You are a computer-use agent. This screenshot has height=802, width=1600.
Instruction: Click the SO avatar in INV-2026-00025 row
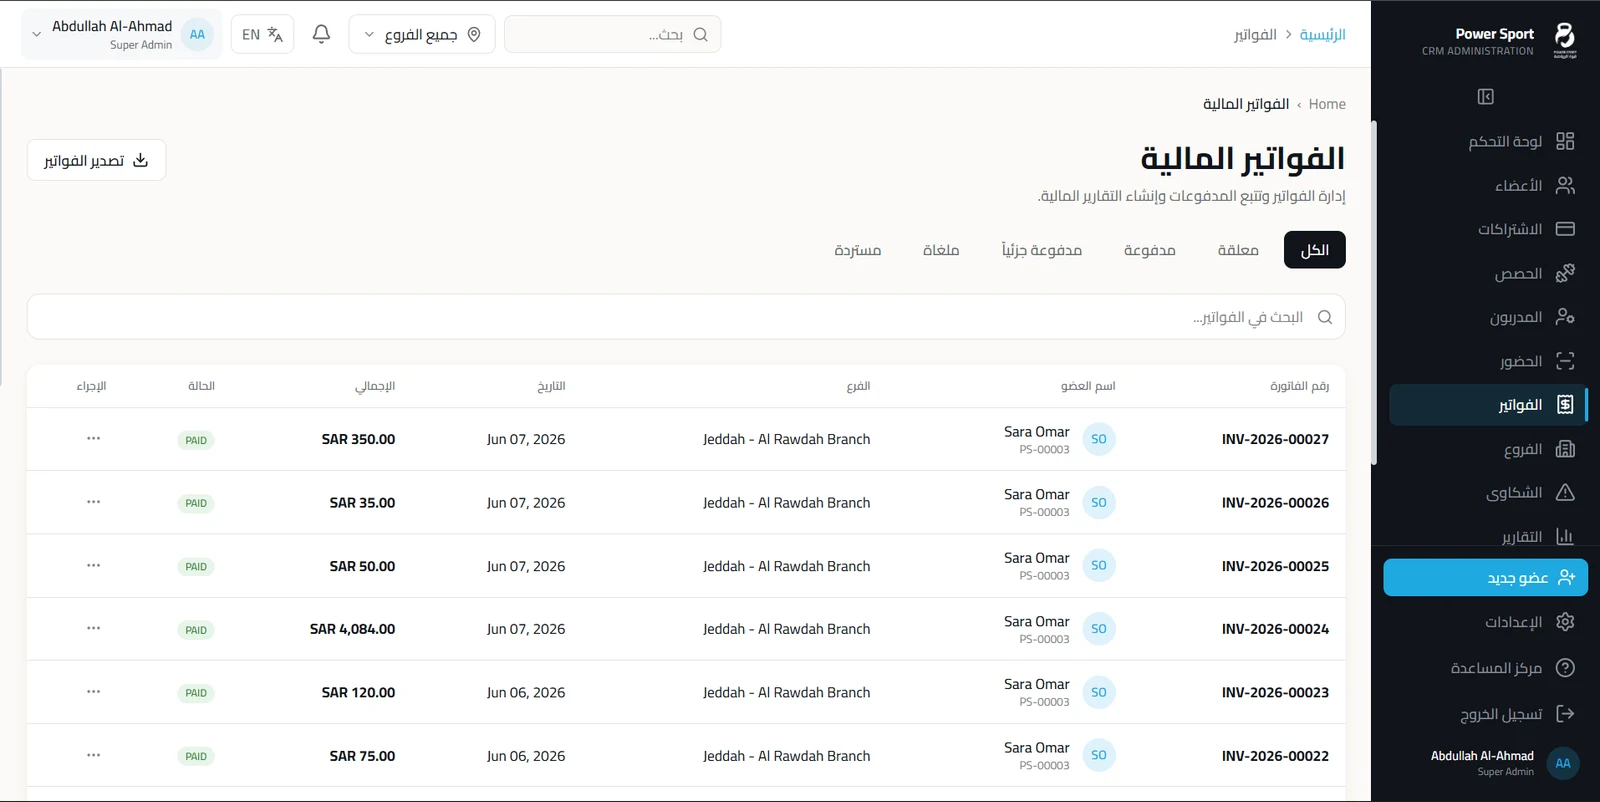[x=1098, y=566]
